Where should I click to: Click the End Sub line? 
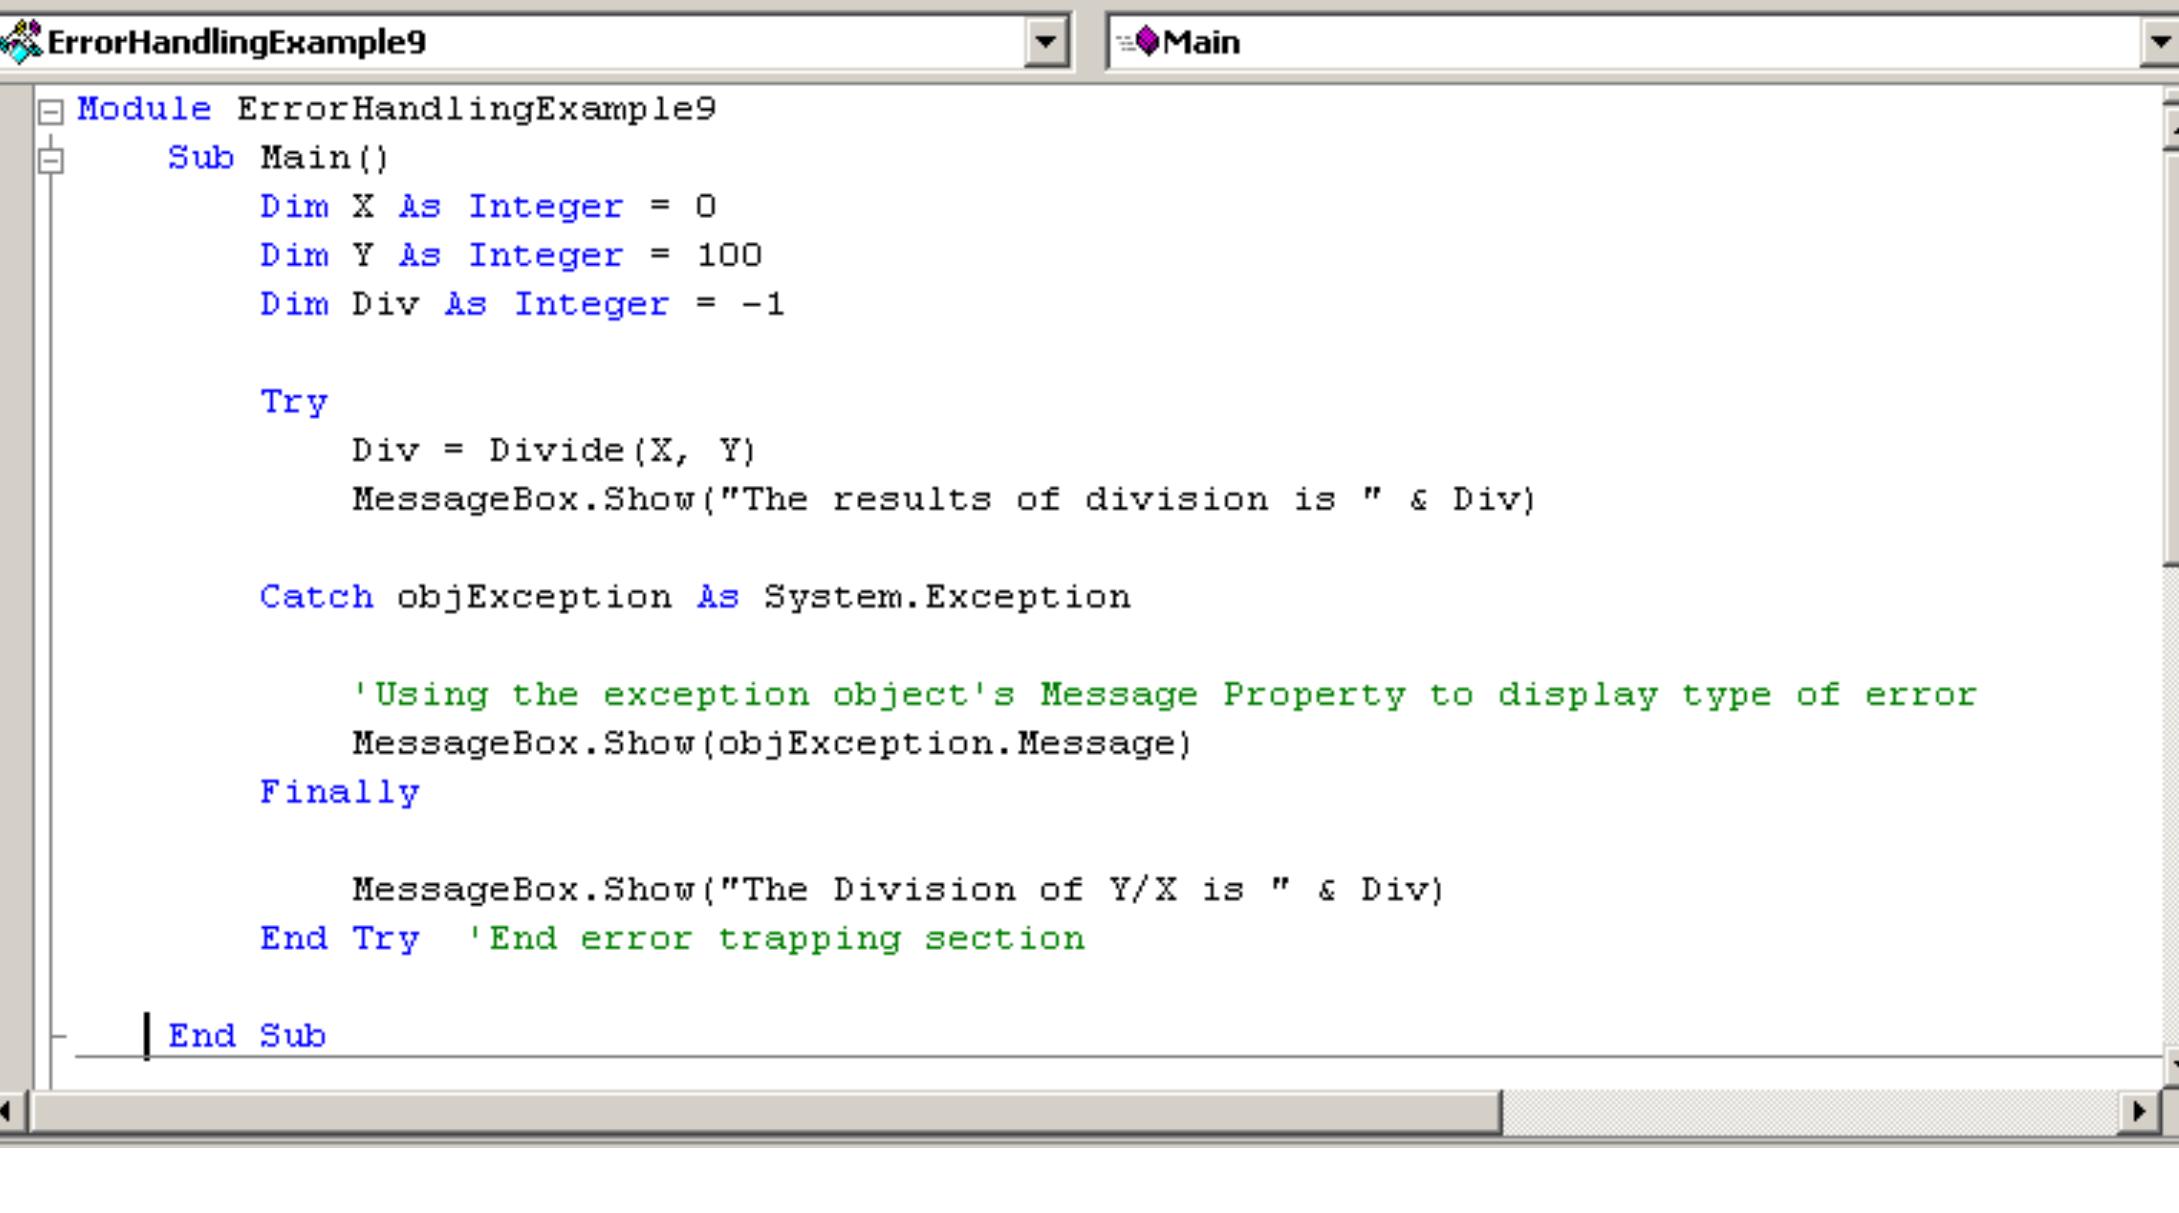point(247,1036)
